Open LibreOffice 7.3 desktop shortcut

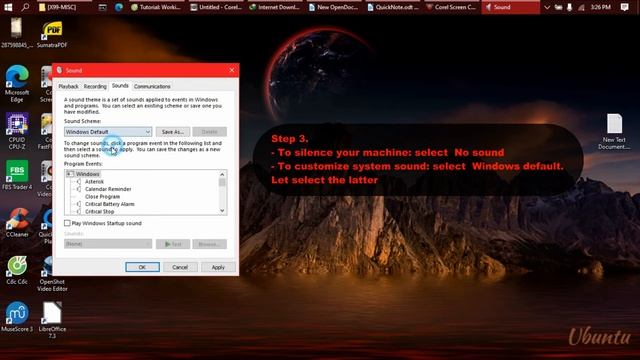tap(52, 320)
